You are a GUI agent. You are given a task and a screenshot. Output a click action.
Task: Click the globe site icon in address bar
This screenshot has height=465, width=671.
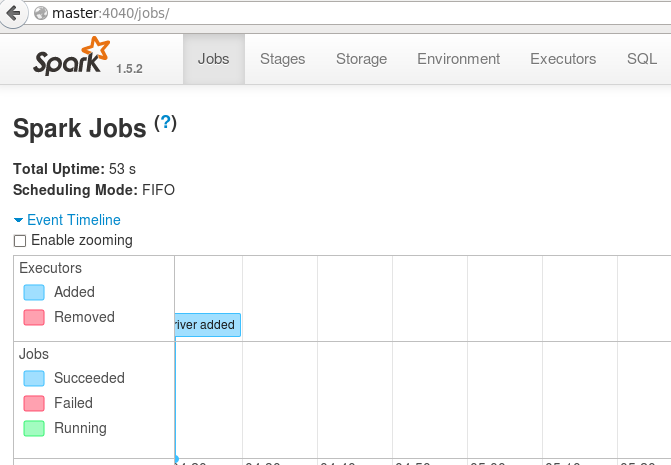tap(41, 13)
